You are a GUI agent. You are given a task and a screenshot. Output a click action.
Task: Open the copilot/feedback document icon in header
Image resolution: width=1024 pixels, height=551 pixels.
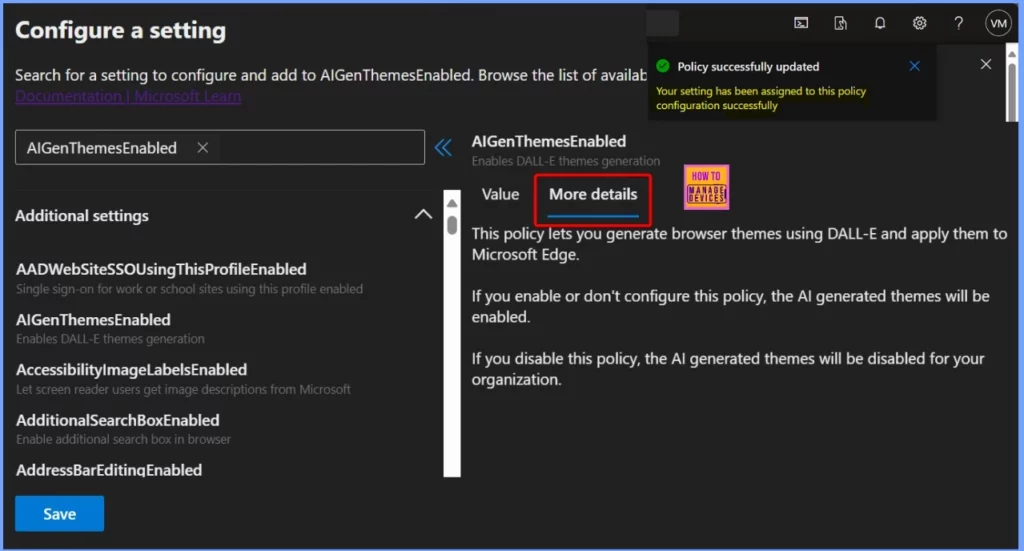pyautogui.click(x=840, y=24)
